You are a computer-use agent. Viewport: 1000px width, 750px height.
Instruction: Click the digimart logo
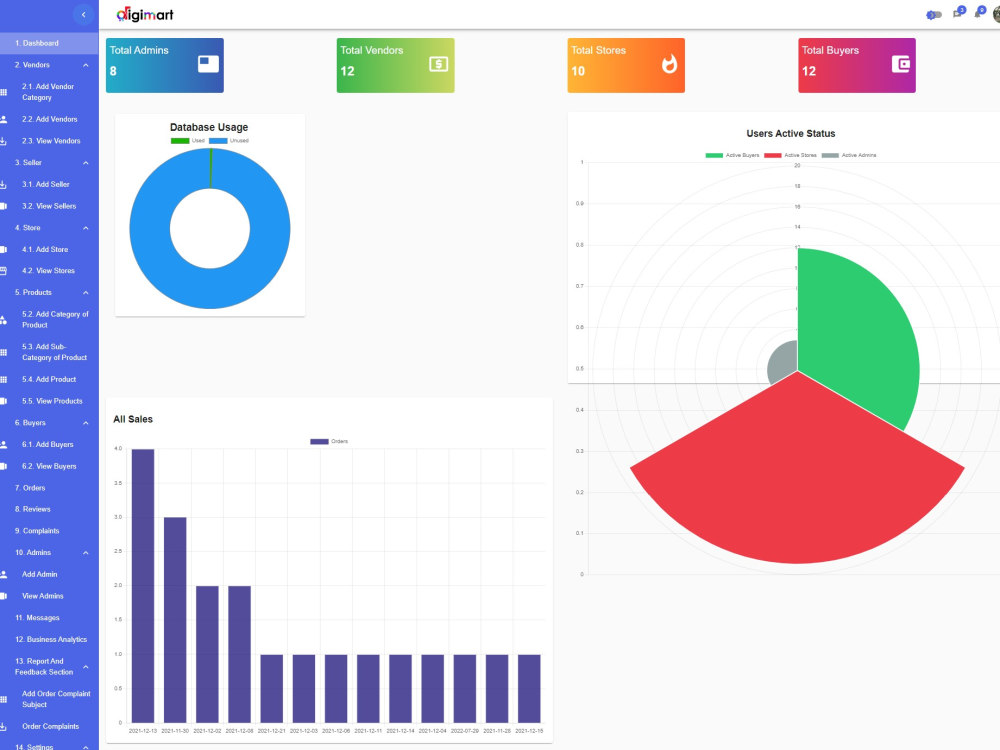(x=145, y=14)
